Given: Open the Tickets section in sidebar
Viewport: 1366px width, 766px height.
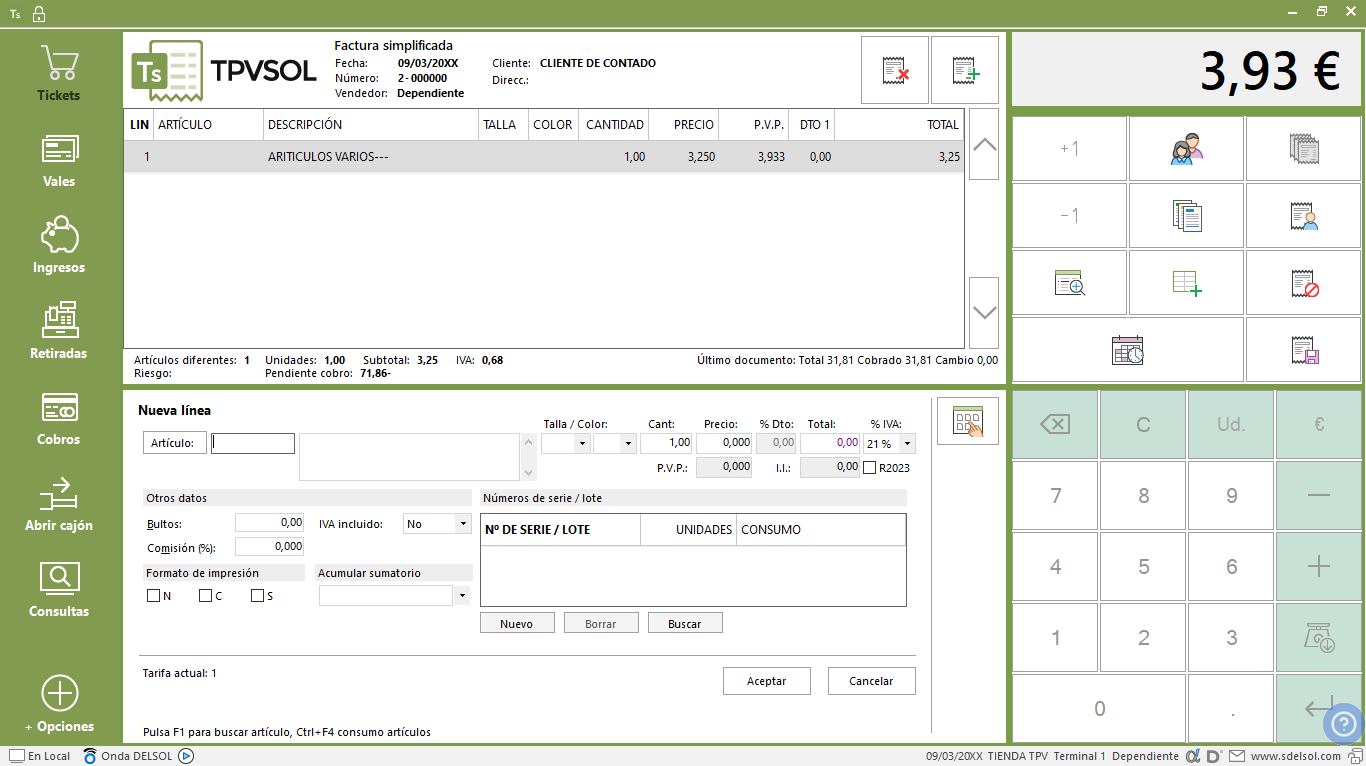Looking at the screenshot, I should (59, 74).
